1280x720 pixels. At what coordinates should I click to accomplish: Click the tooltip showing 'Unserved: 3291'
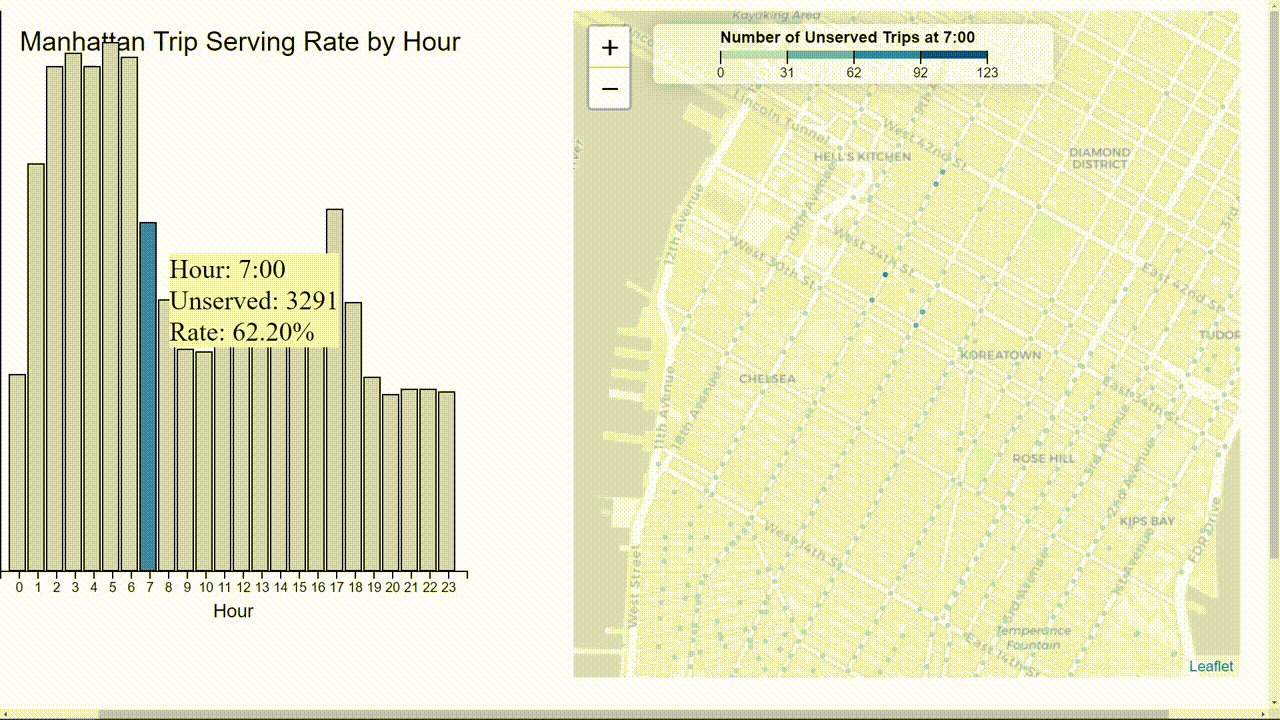click(256, 298)
